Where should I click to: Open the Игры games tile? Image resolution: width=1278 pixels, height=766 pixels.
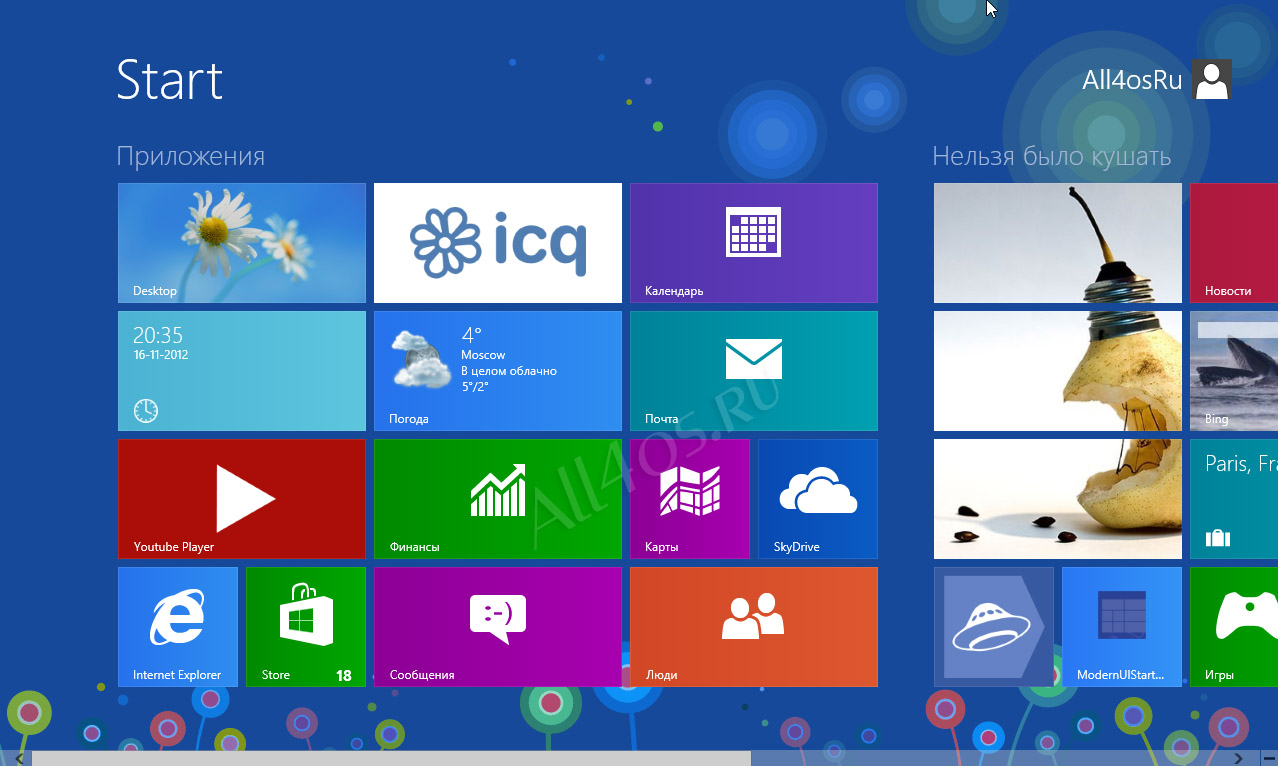click(x=1234, y=627)
